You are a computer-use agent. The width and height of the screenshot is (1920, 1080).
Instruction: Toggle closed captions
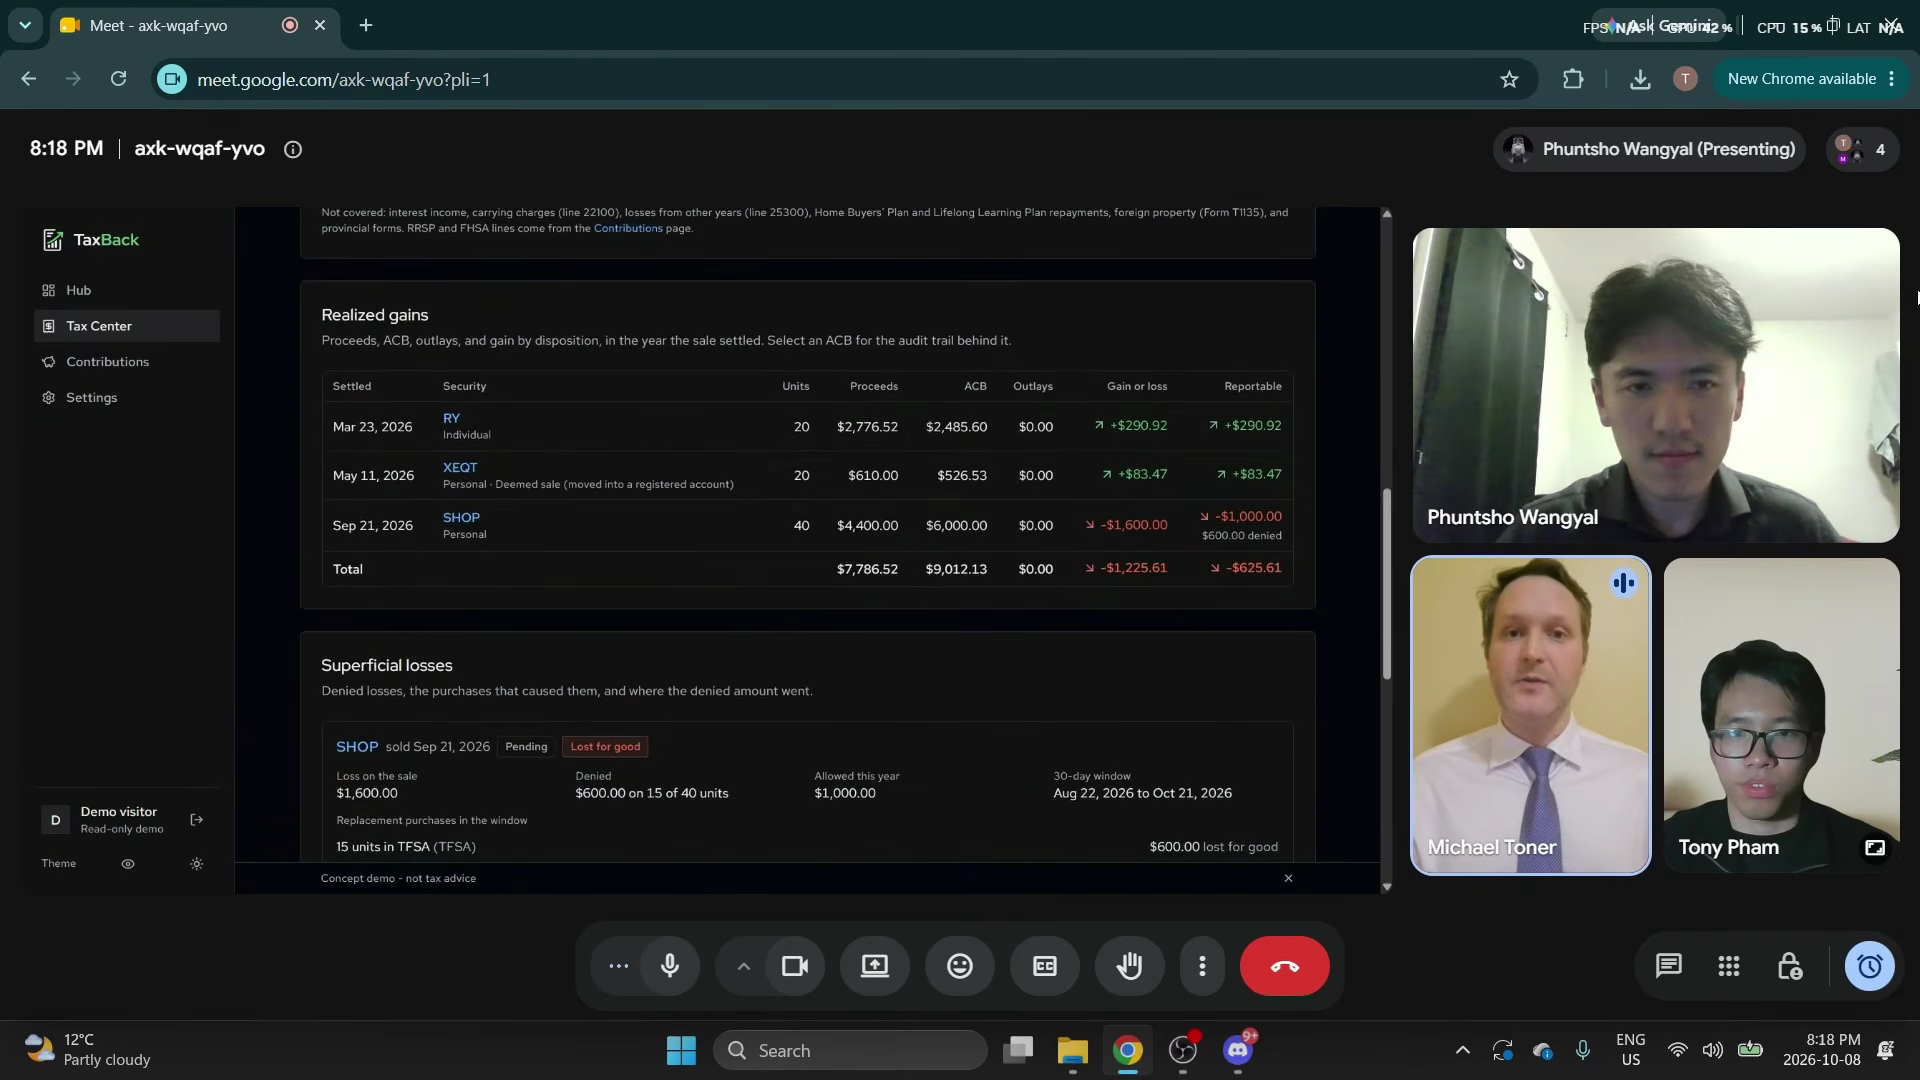click(1045, 966)
